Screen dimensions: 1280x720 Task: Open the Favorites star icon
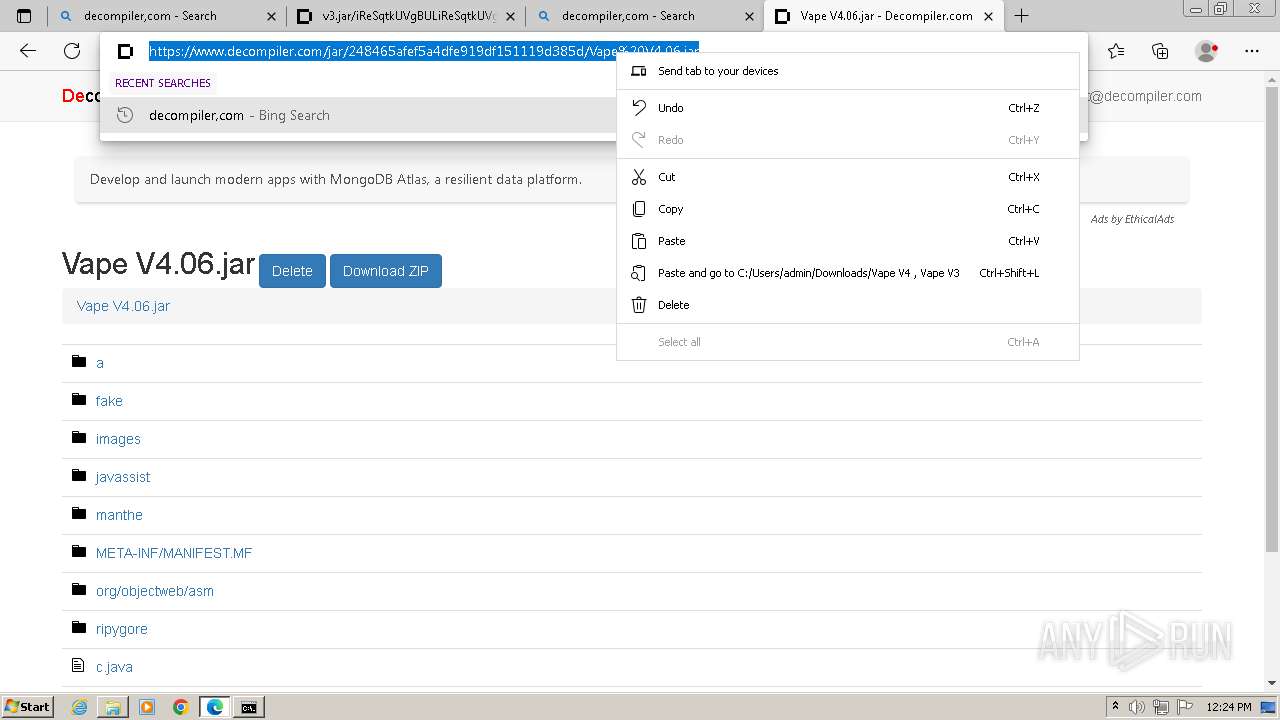point(1116,51)
